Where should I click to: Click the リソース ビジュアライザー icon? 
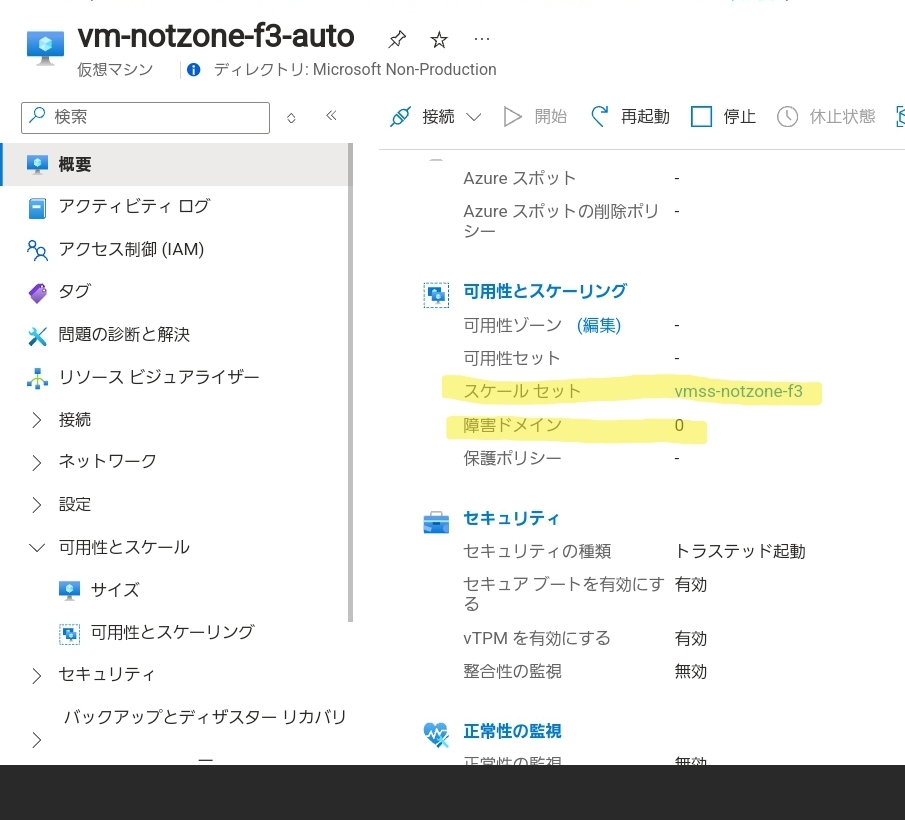[38, 378]
